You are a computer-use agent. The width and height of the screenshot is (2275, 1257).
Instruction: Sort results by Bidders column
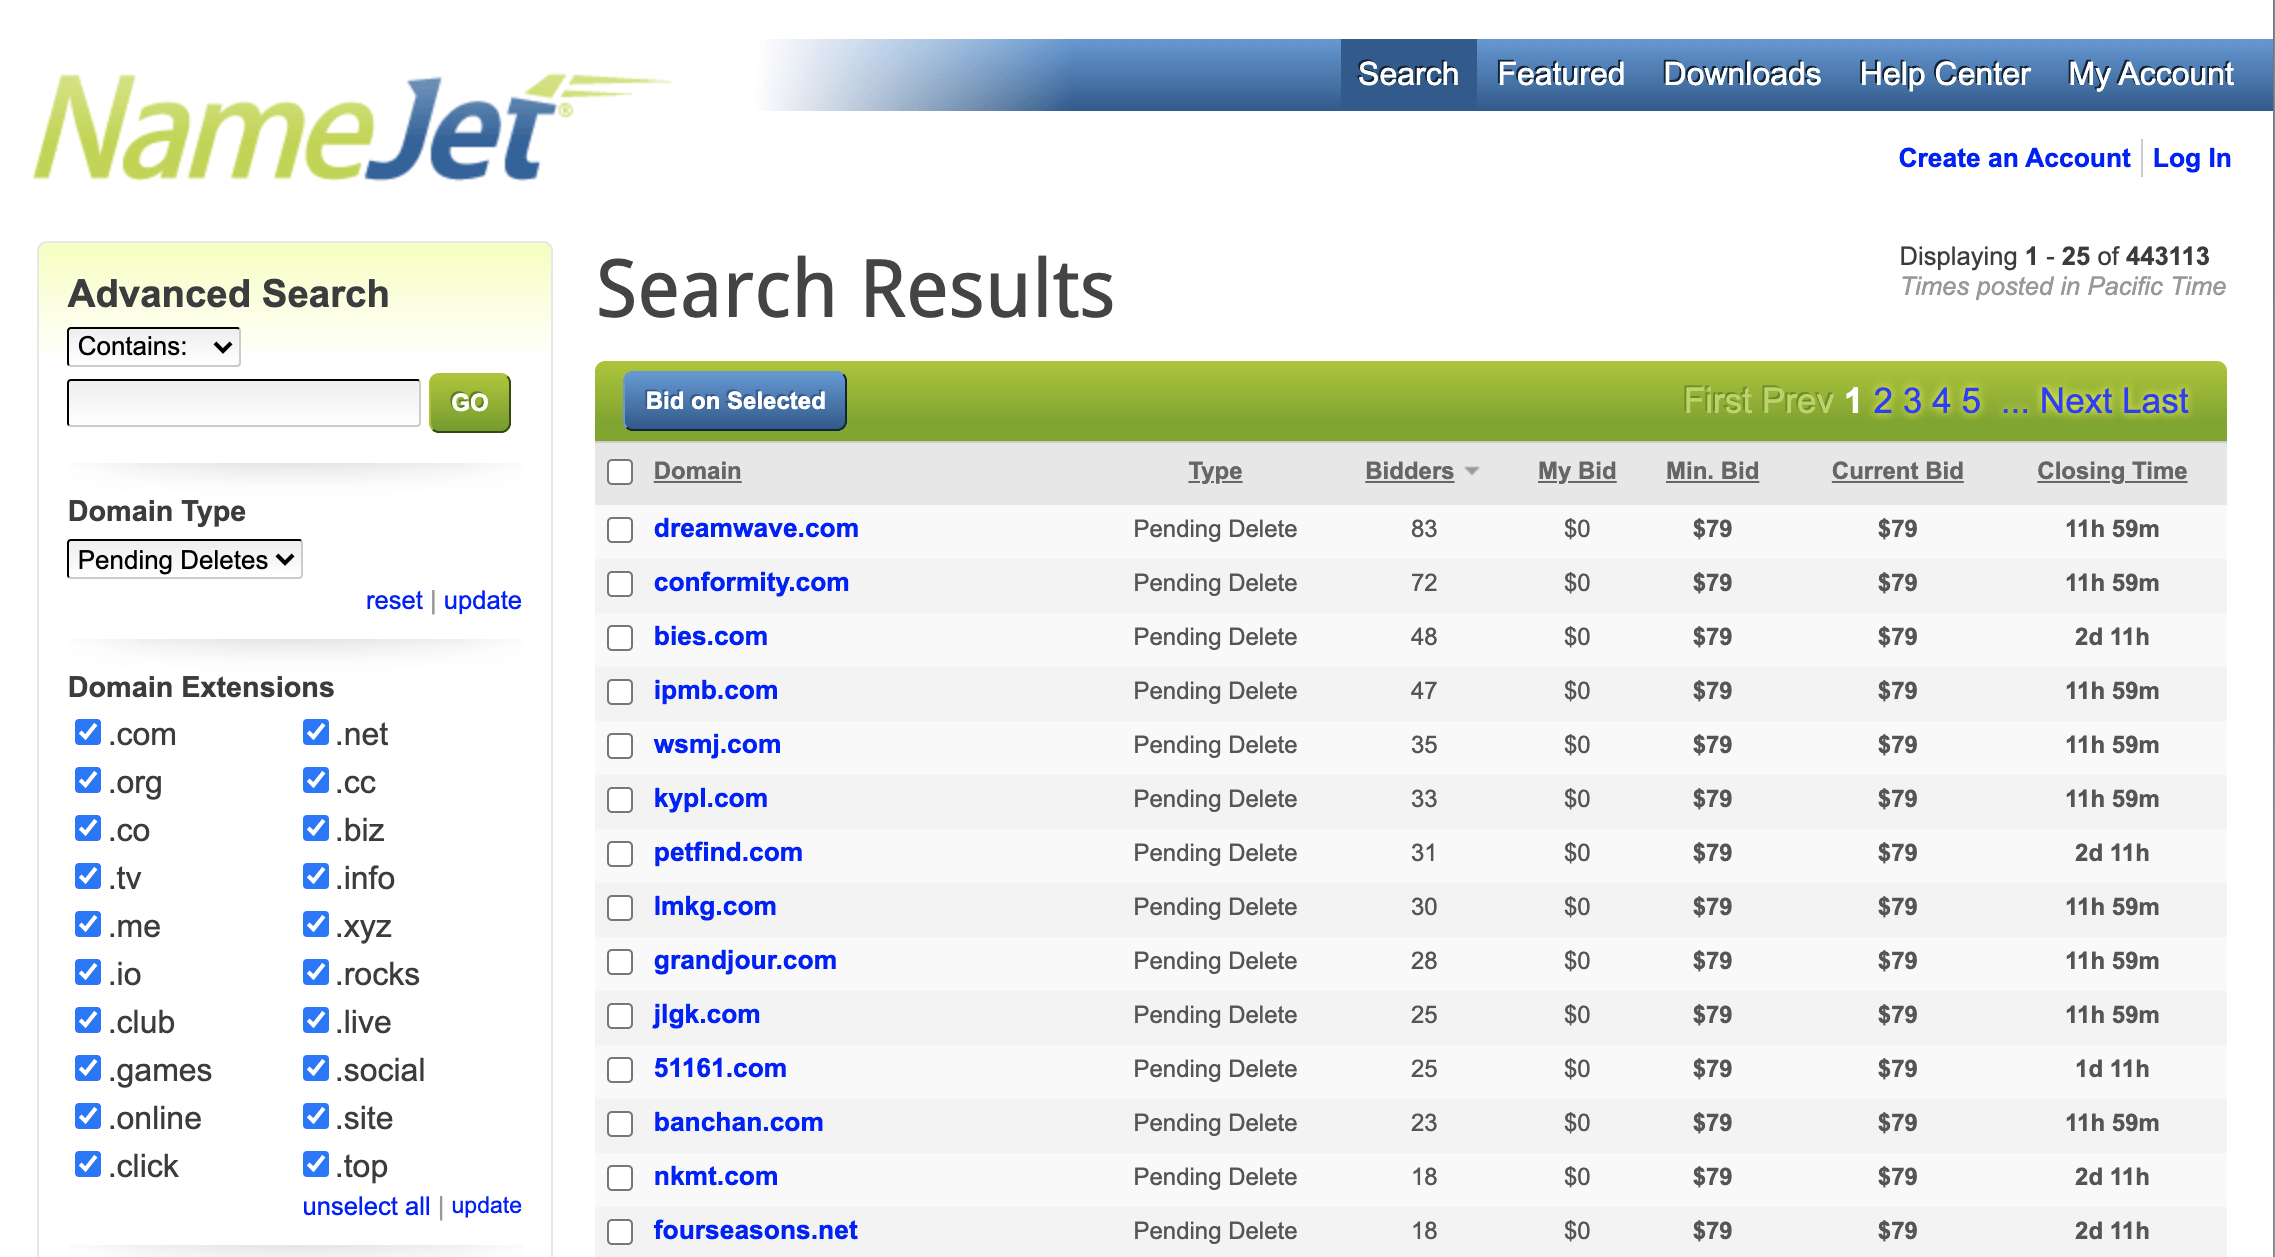[1409, 471]
